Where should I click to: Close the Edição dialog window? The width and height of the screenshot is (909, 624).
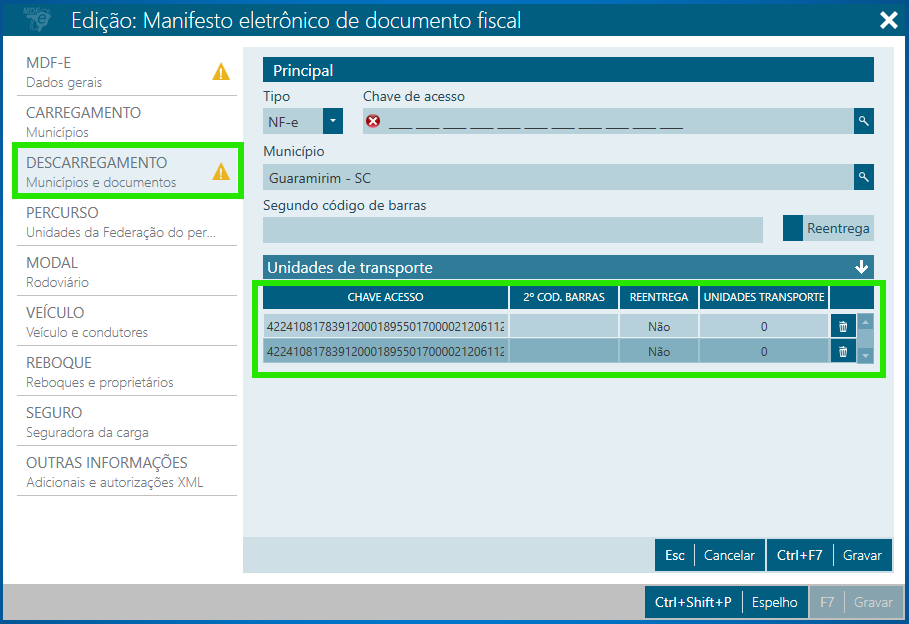tap(887, 20)
